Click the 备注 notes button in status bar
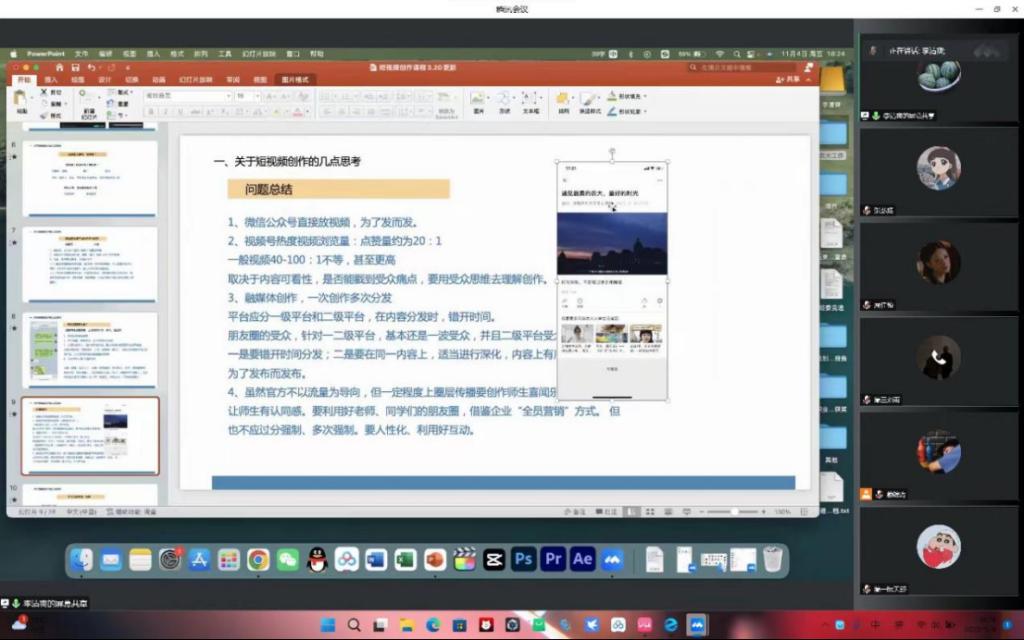Image resolution: width=1024 pixels, height=640 pixels. coord(576,511)
